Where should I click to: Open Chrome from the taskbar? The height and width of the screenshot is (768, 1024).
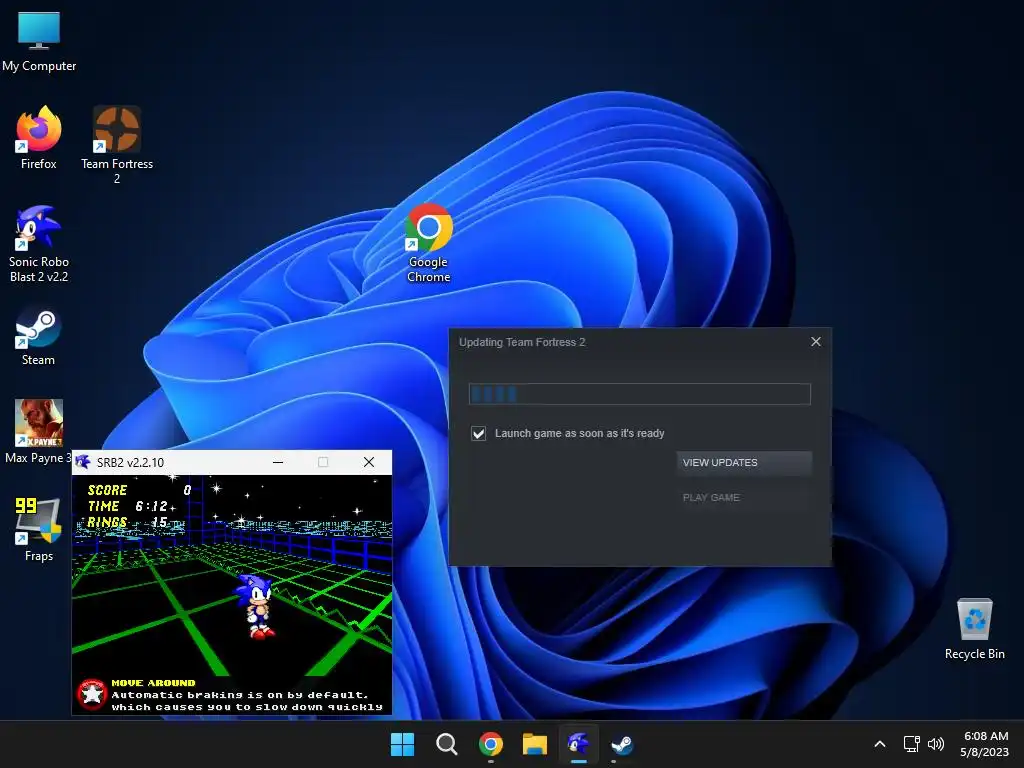click(x=490, y=744)
